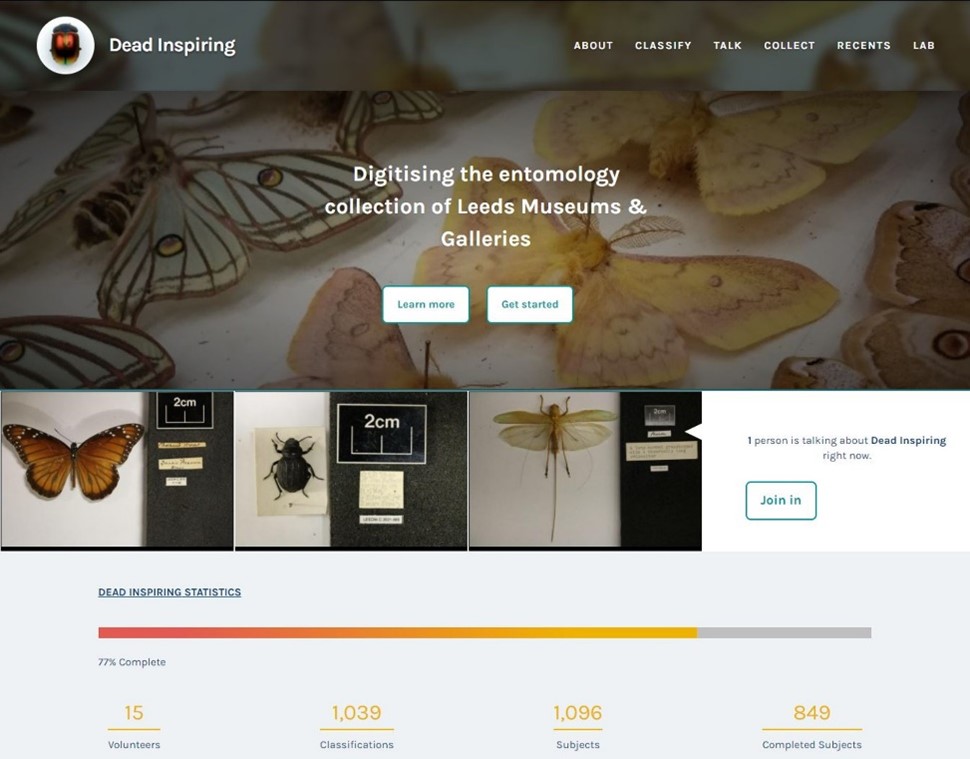970x759 pixels.
Task: Select the 1,096 Subjects statistic
Action: [x=578, y=727]
